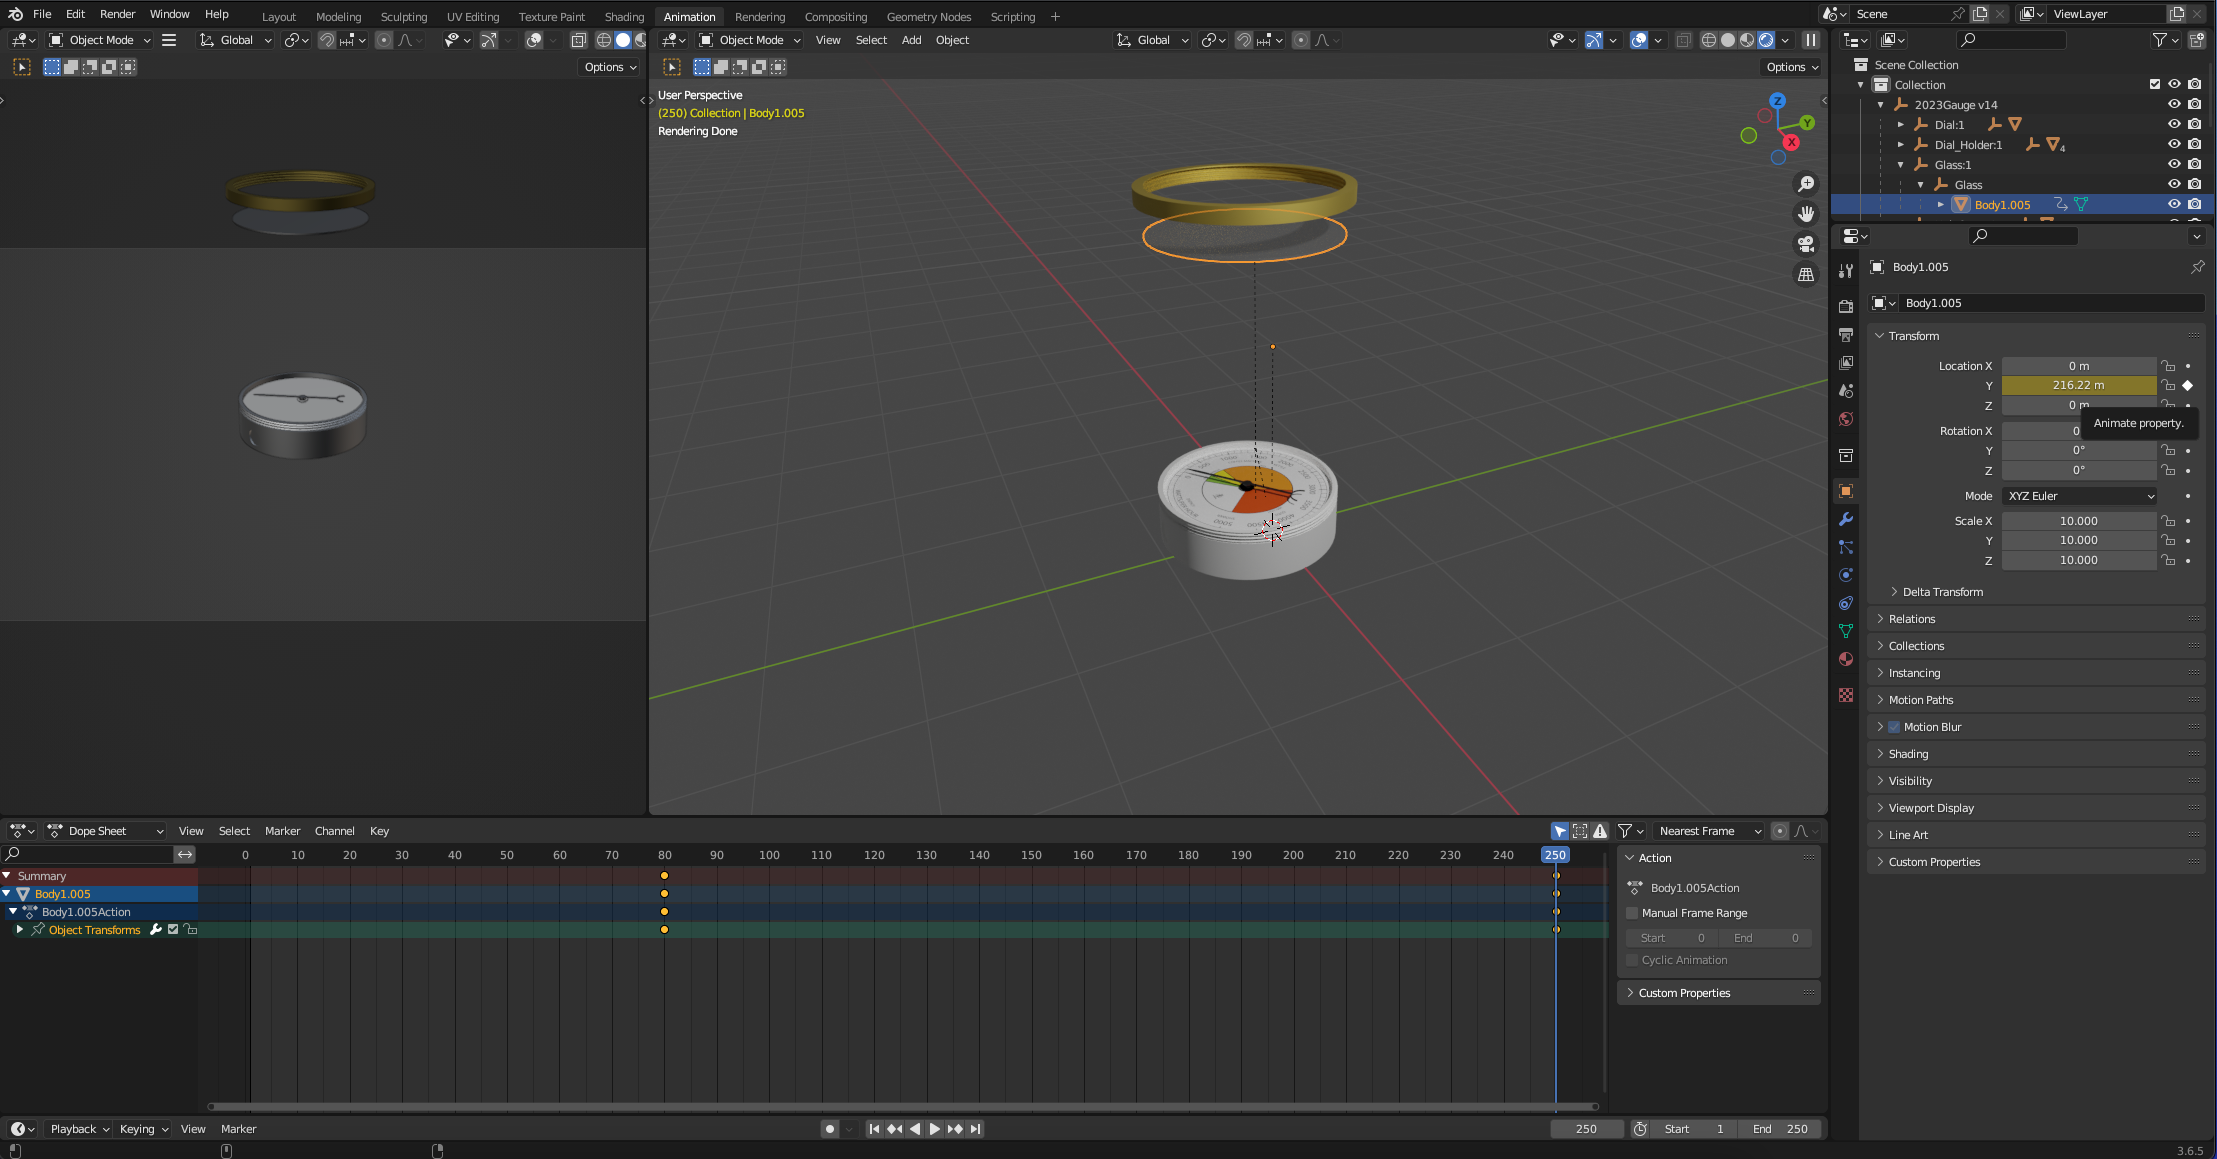Viewport: 2217px width, 1159px height.
Task: Open the Scene properties tab
Action: click(x=1846, y=391)
